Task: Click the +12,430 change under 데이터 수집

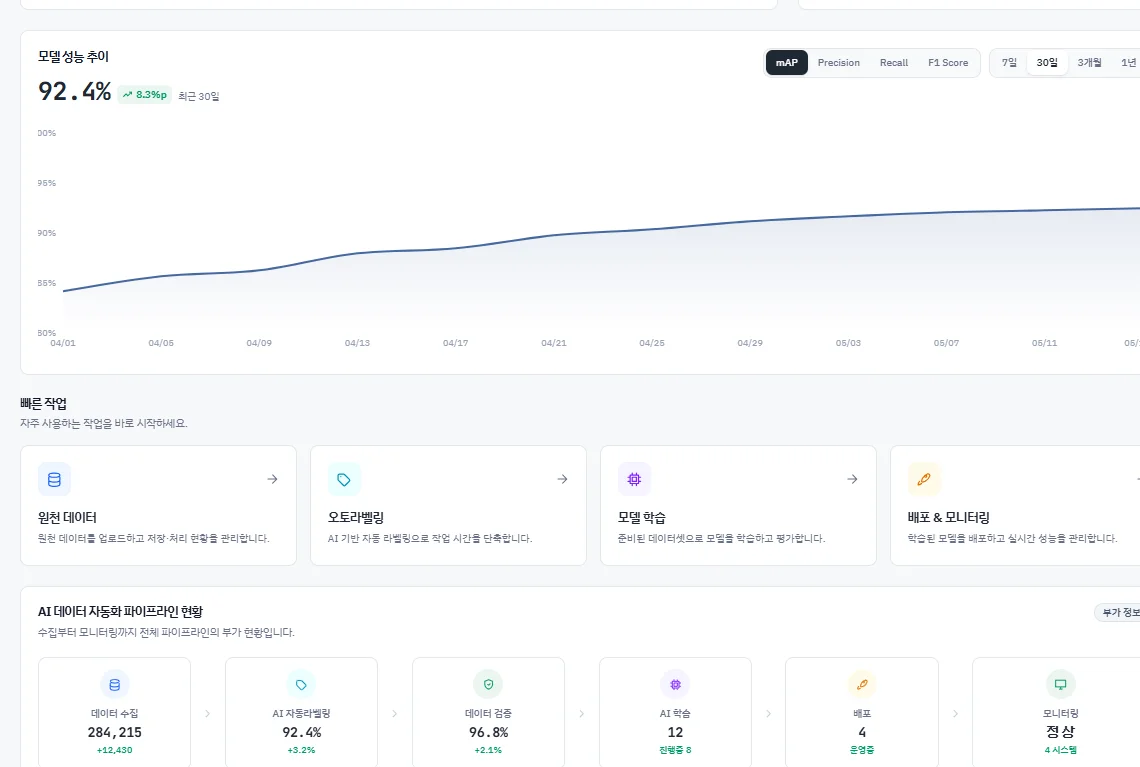Action: click(x=115, y=750)
